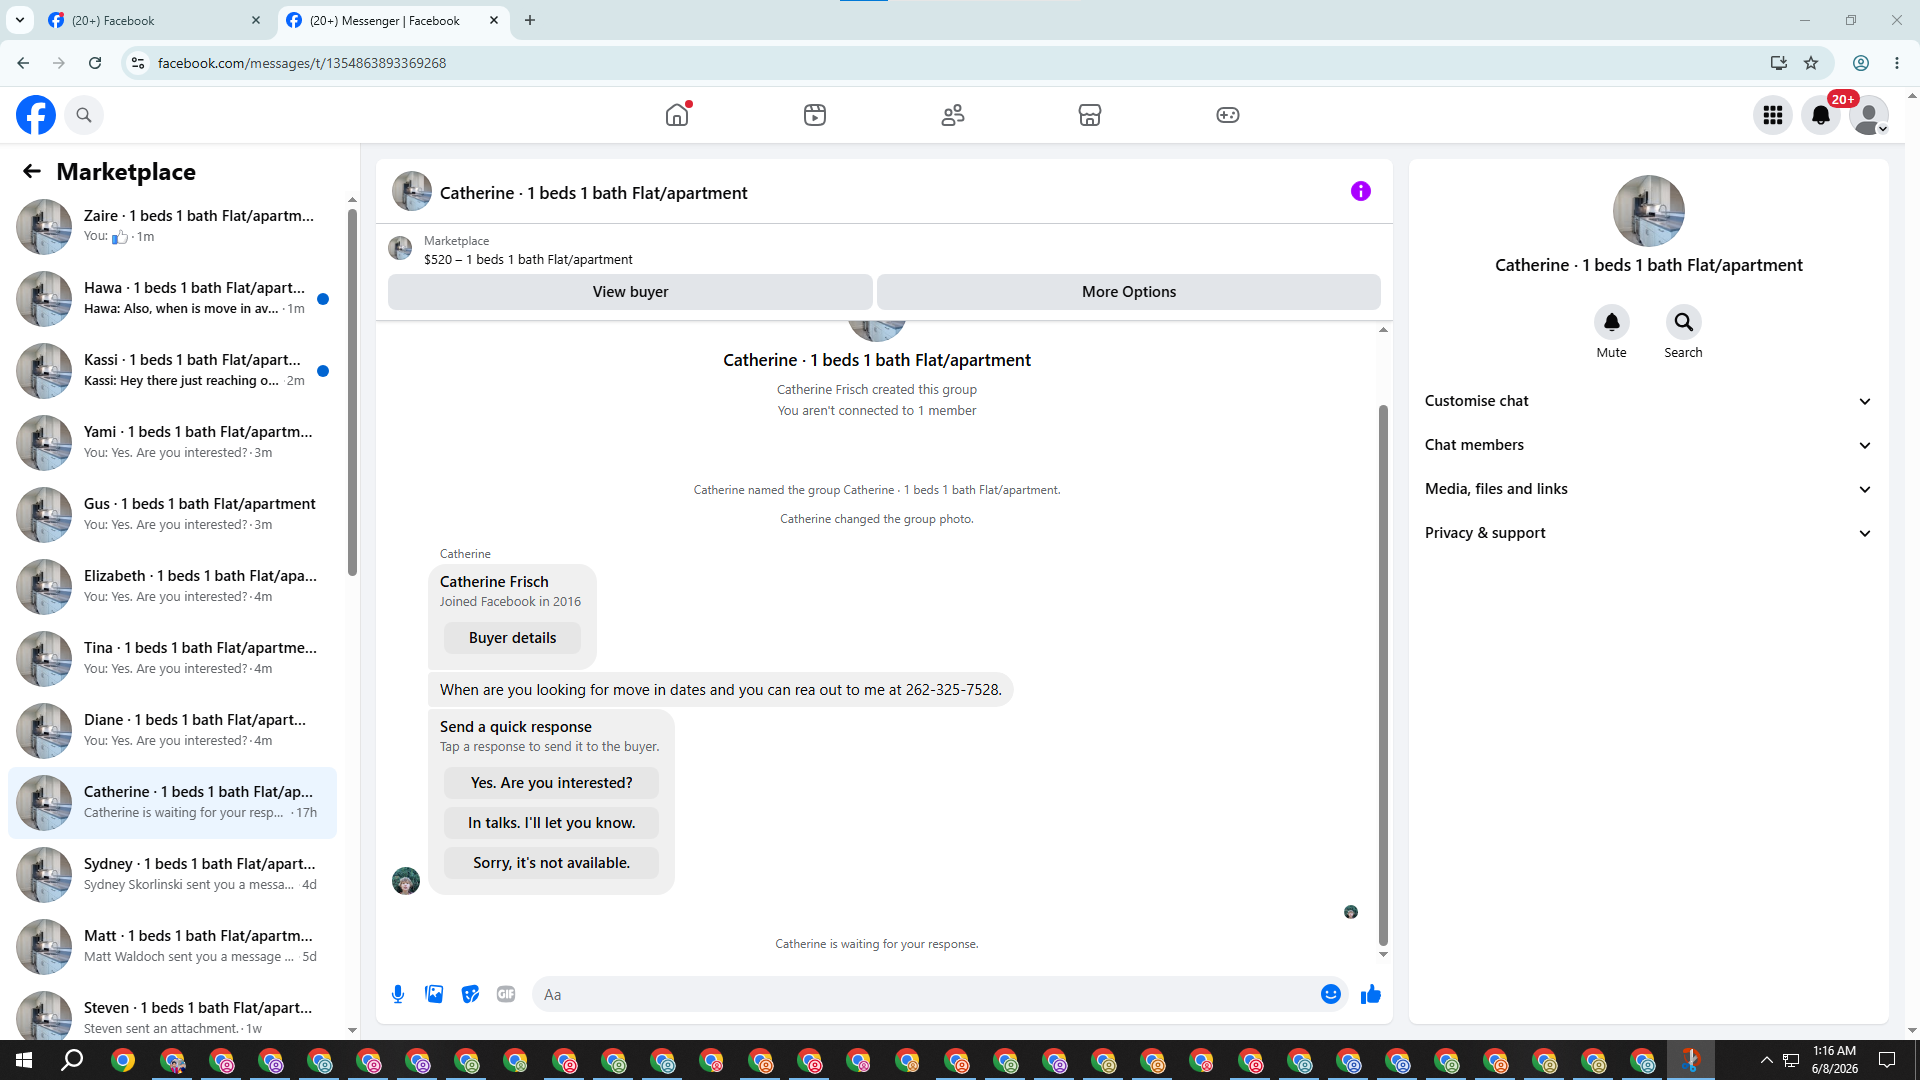This screenshot has width=1920, height=1080.
Task: Expand the Chat members section
Action: coord(1648,445)
